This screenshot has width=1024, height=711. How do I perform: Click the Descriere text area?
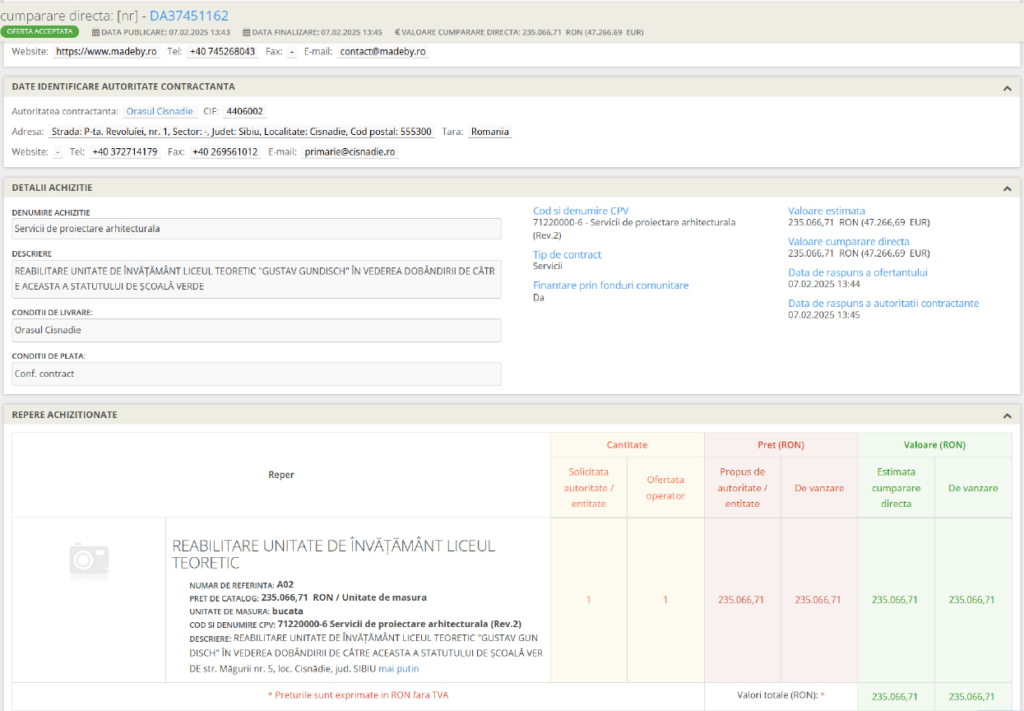(256, 278)
